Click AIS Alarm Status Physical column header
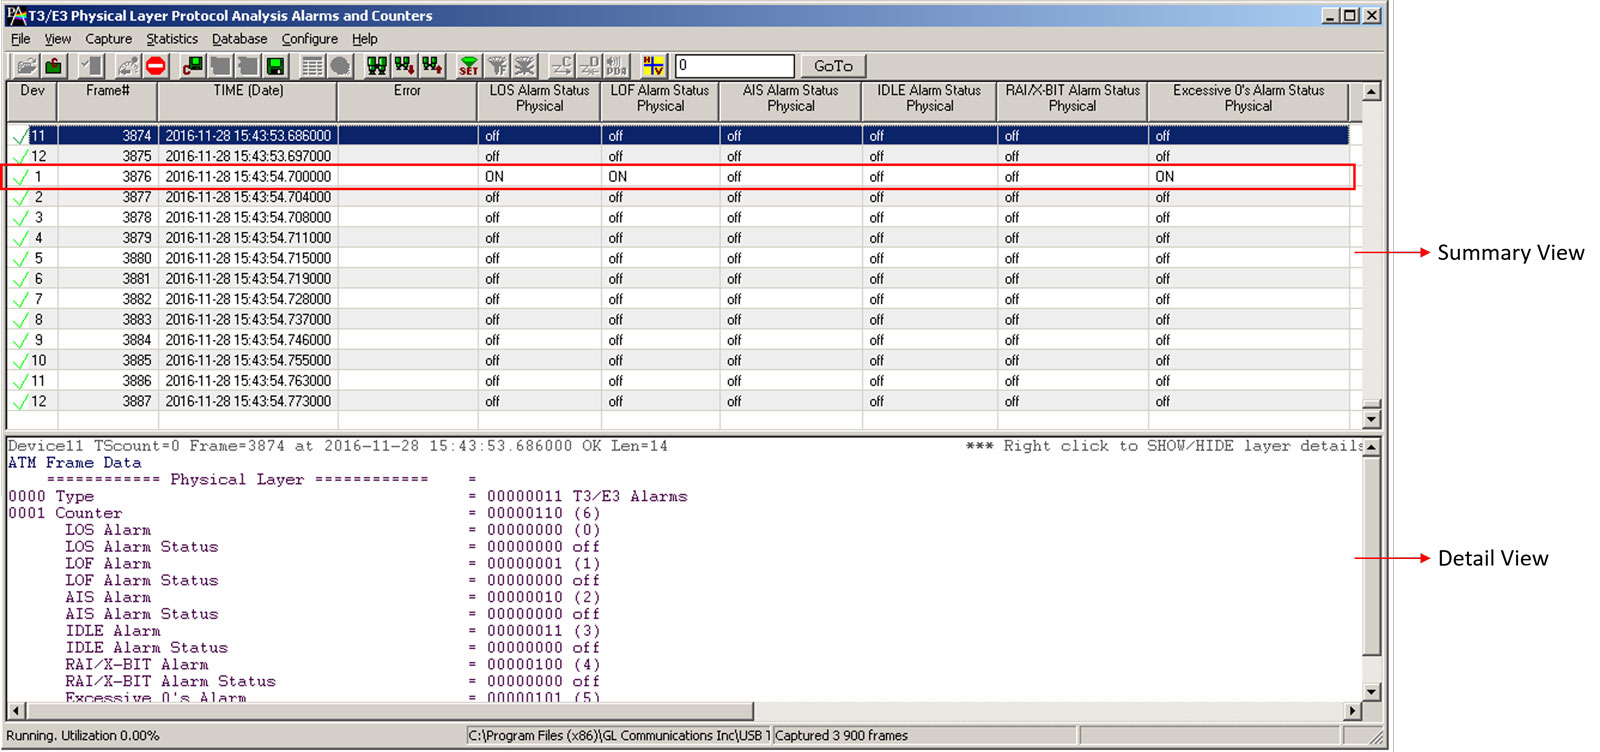 pos(790,101)
